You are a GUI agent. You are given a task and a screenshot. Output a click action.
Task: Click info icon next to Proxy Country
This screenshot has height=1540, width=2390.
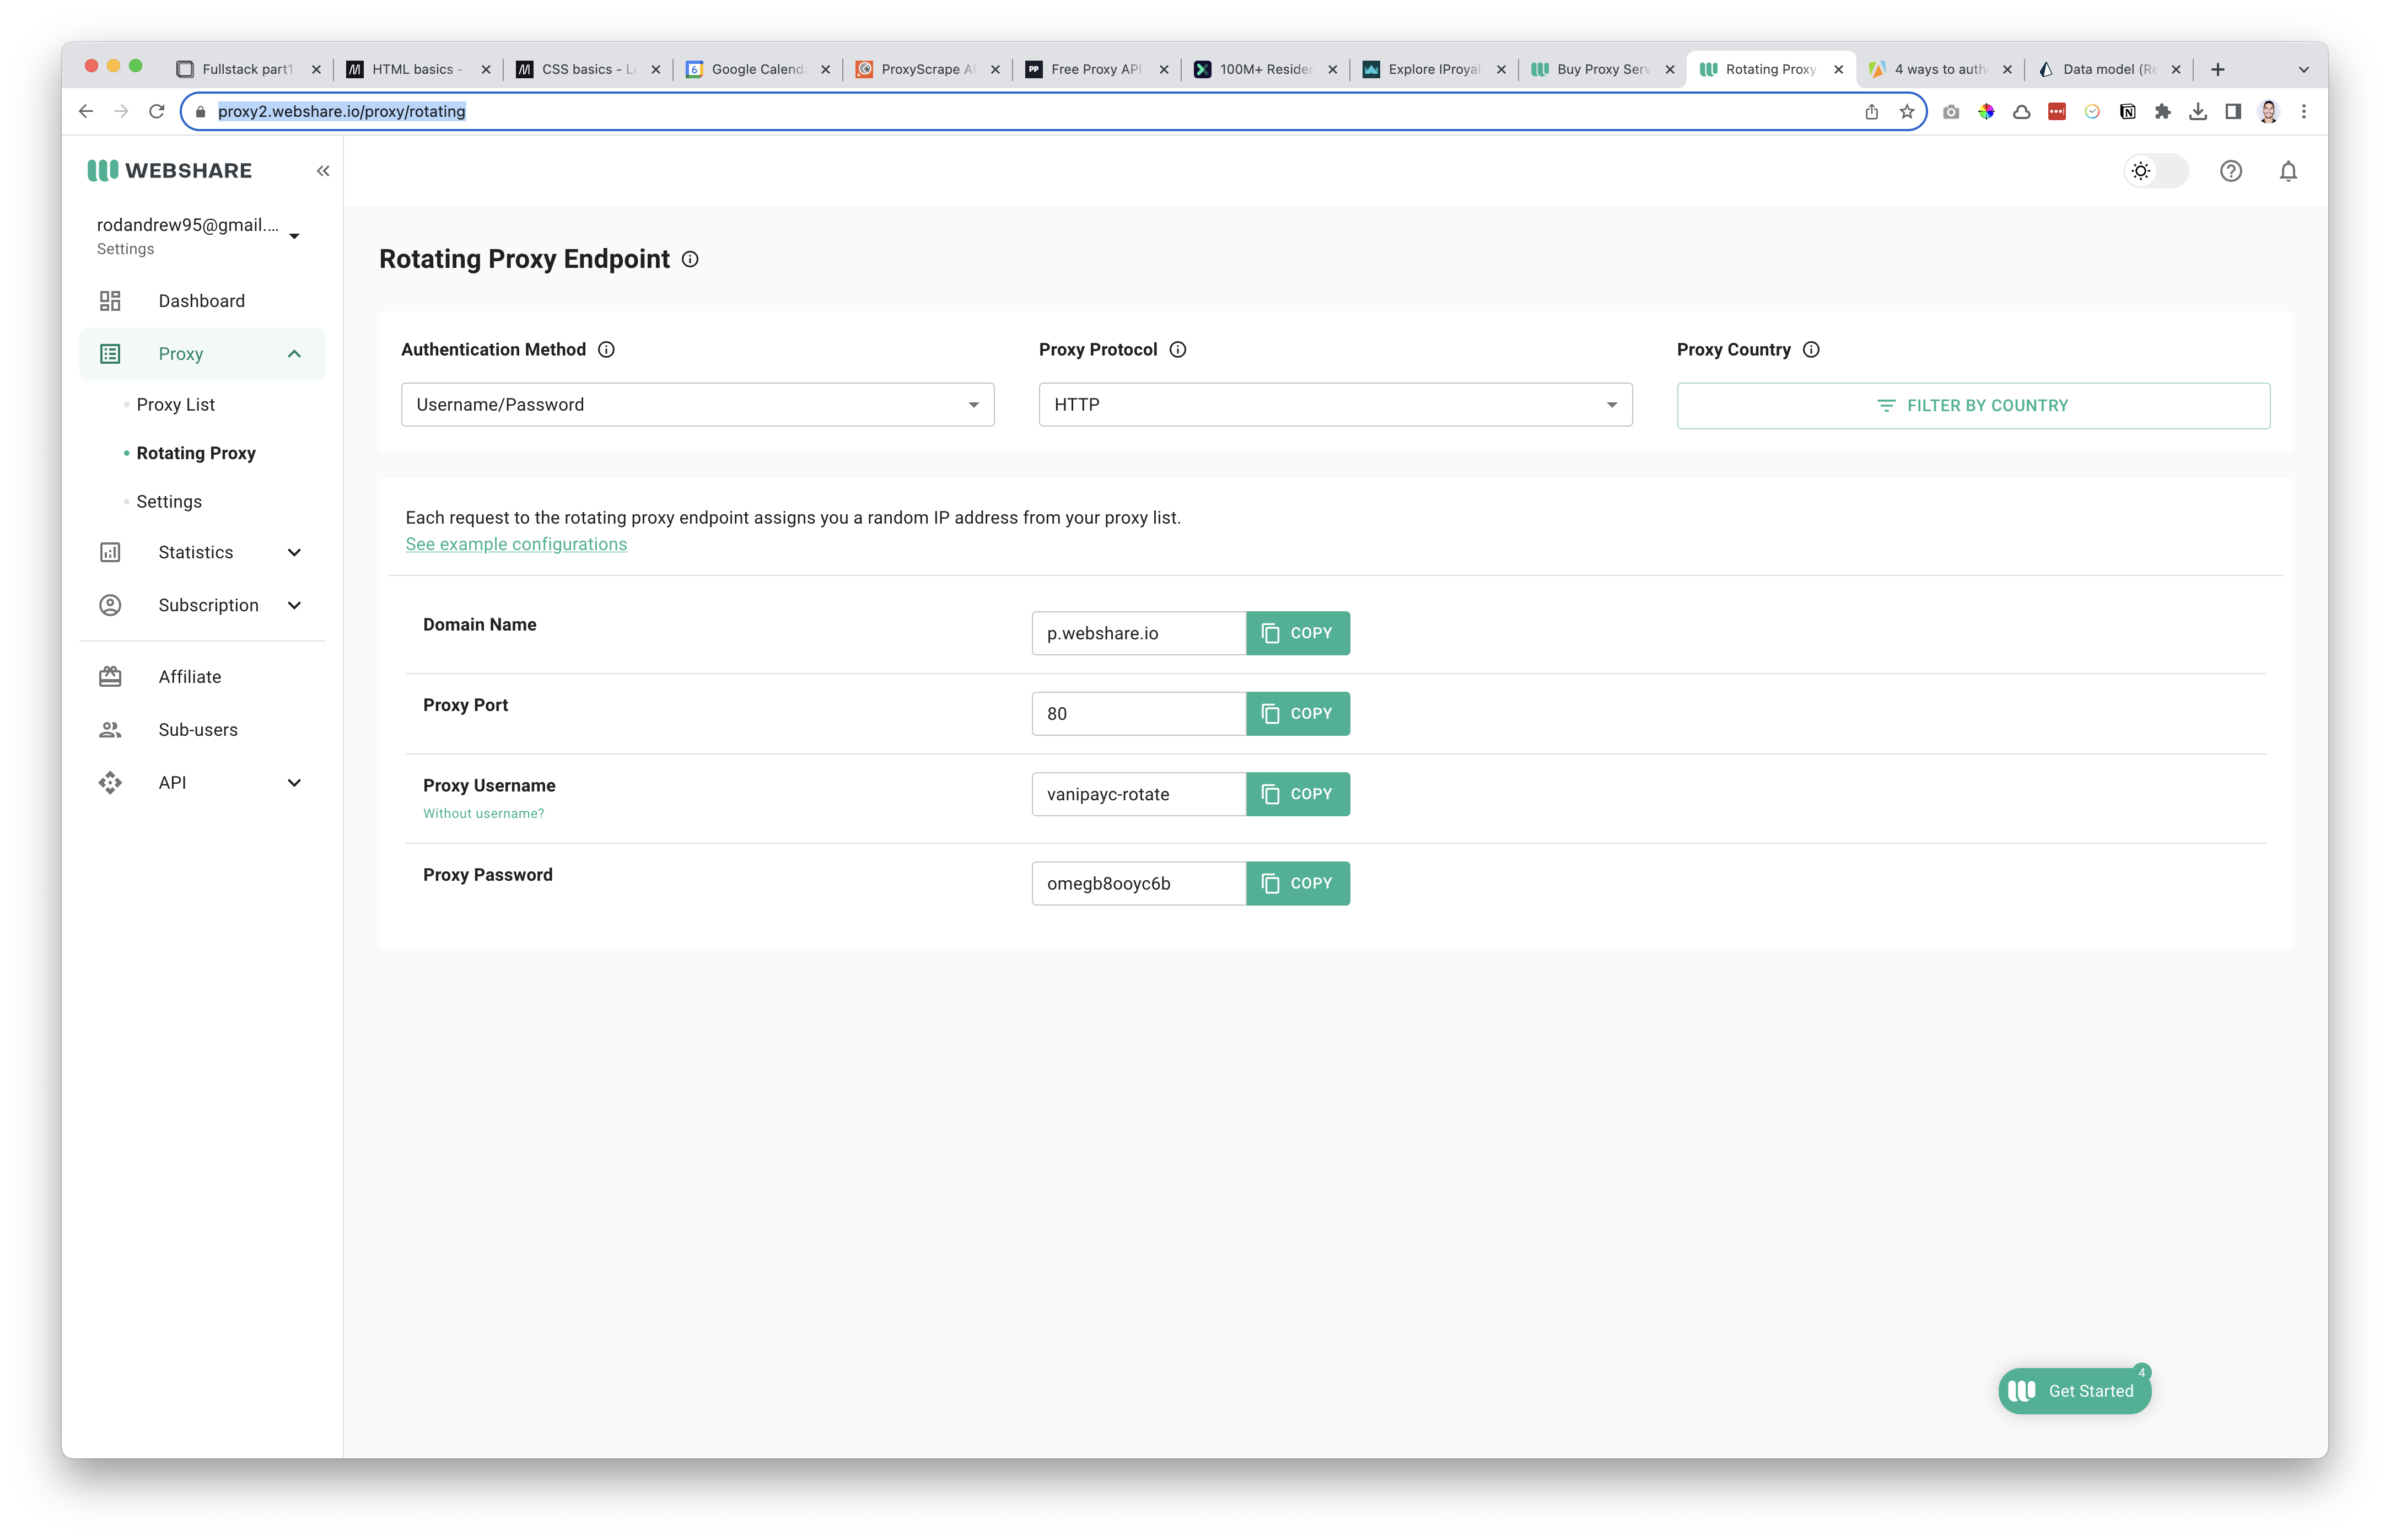(x=1810, y=349)
